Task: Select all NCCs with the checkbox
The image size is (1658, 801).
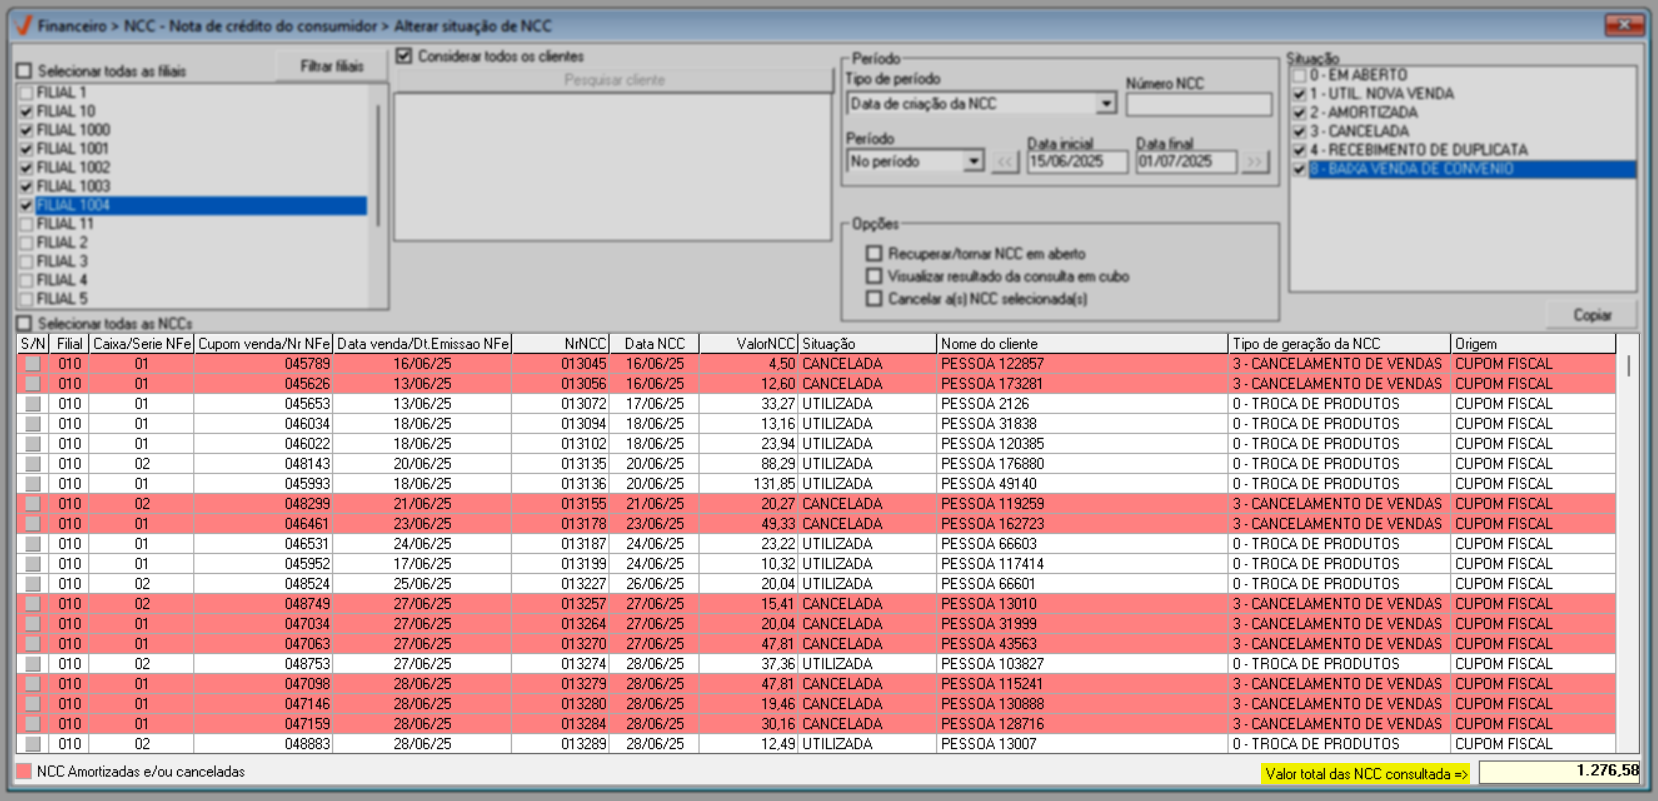Action: (x=25, y=324)
